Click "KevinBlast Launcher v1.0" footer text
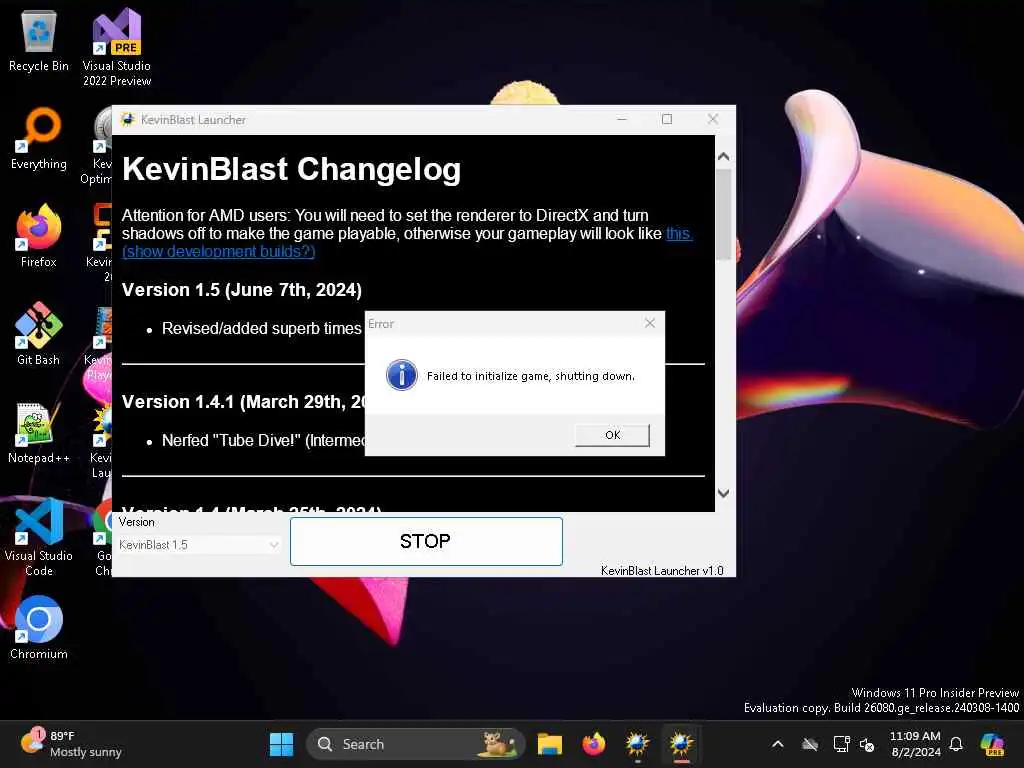 pos(662,570)
